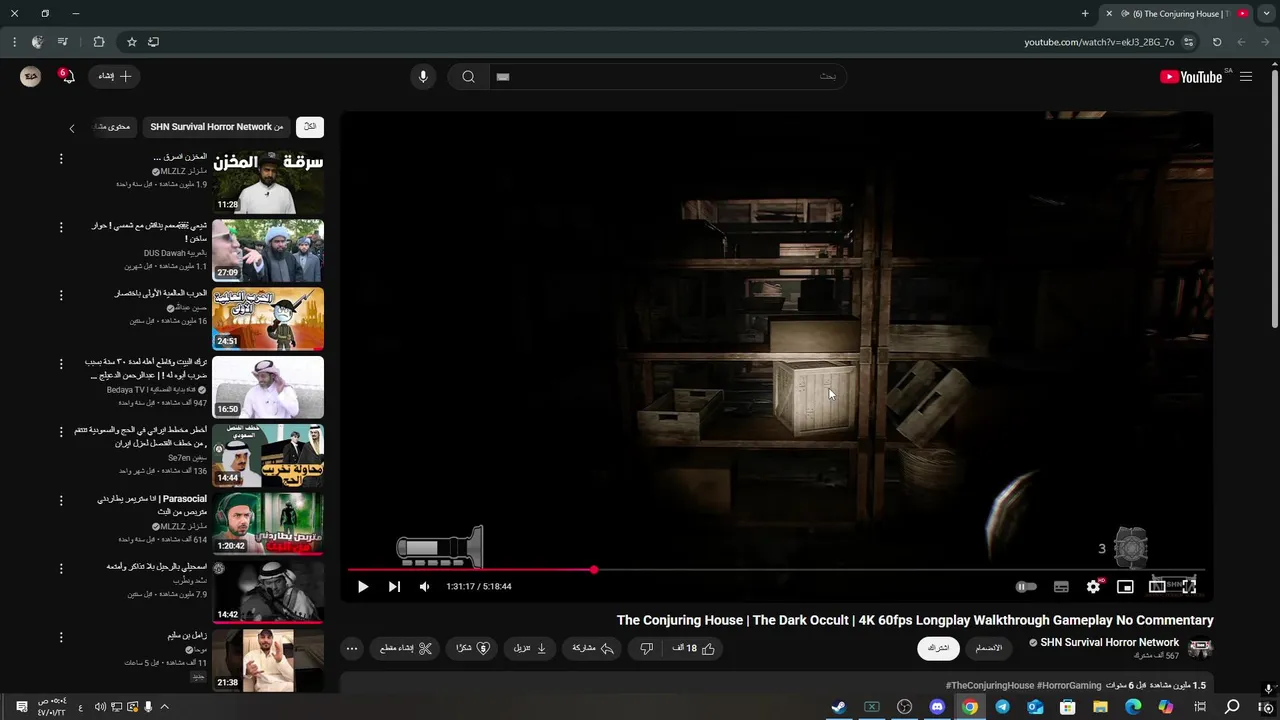View site info in address bar
The image size is (1280, 720).
1188,42
